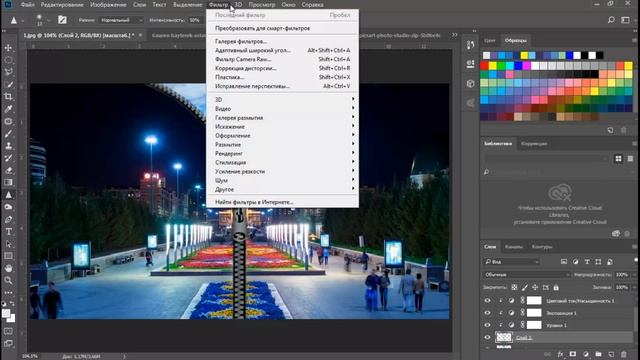
Task: Select the Eraser tool
Action: point(8,170)
